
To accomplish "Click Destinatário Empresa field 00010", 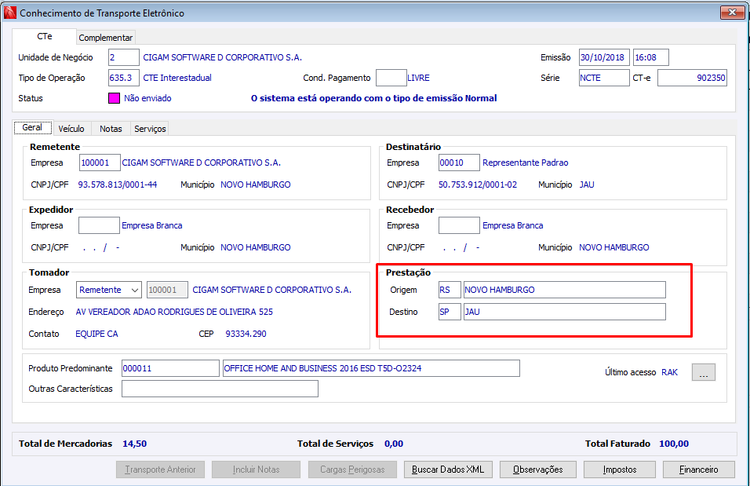I will click(459, 163).
